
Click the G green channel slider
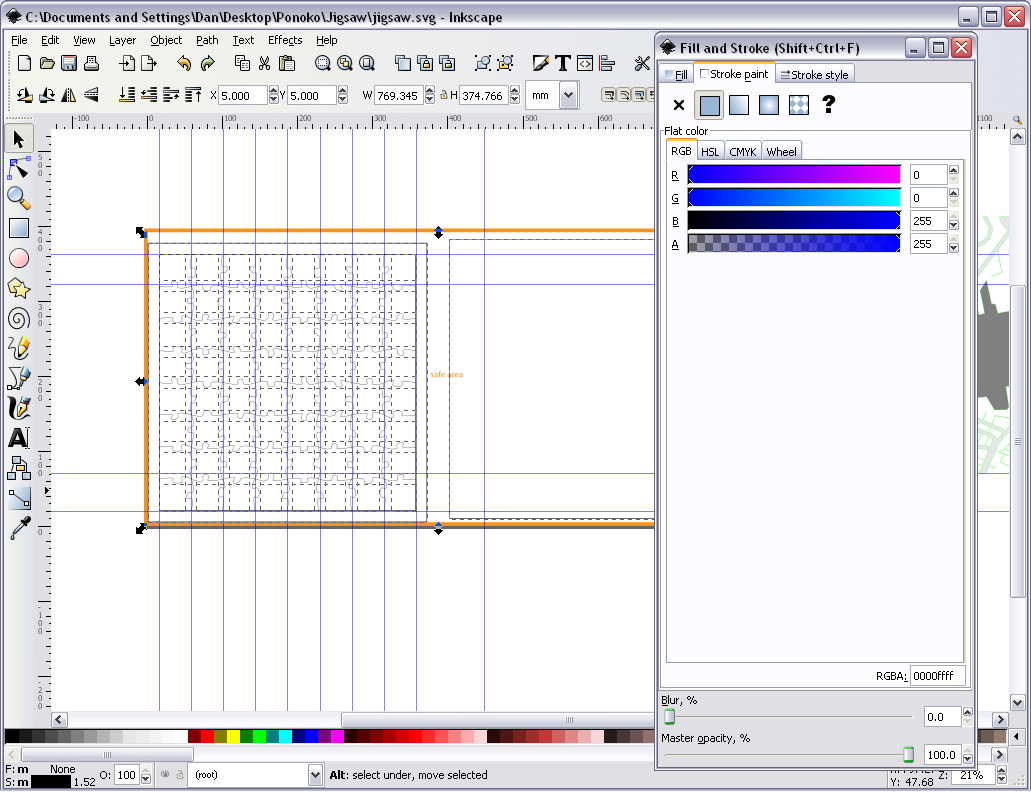click(x=794, y=198)
